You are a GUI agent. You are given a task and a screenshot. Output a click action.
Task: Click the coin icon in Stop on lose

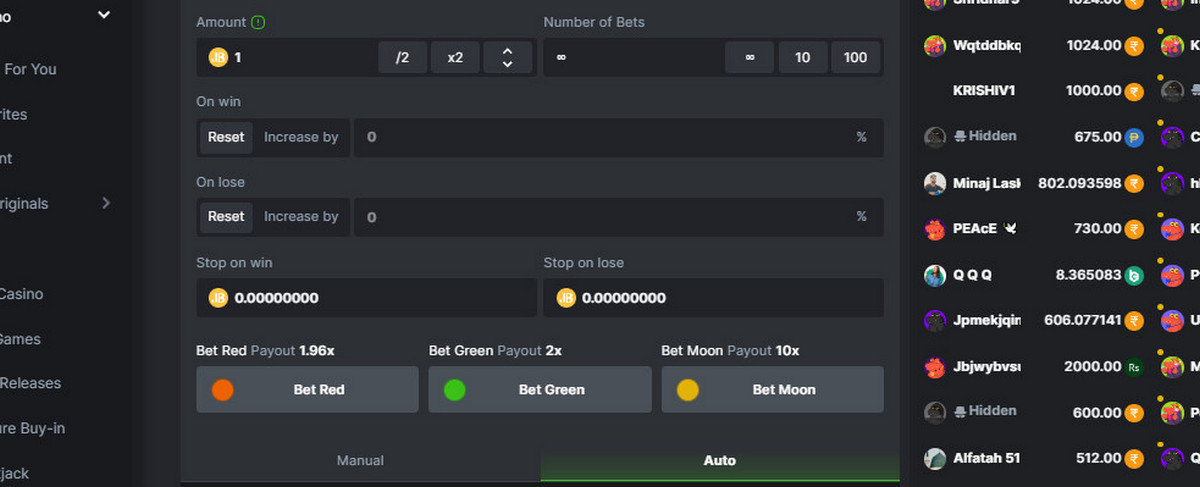click(565, 298)
